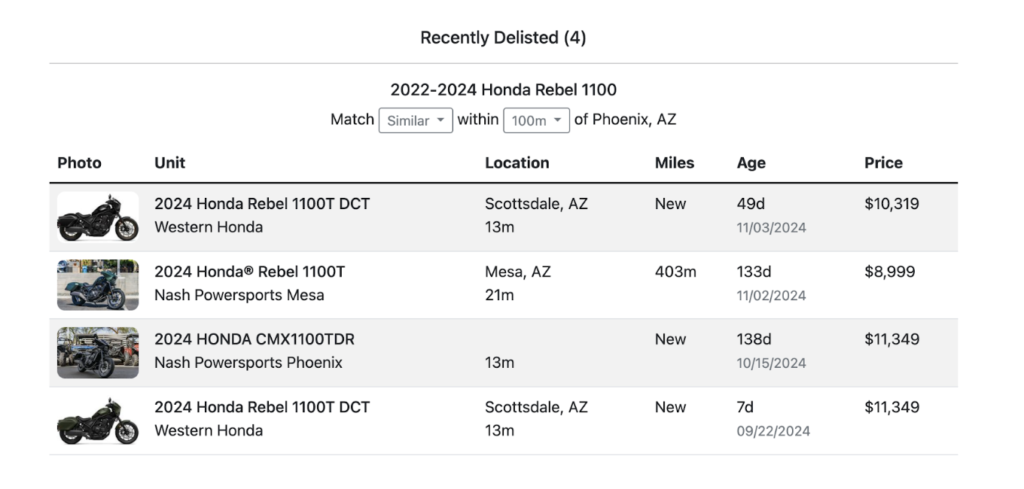Open the Nash Powersports Mesa bike photo
Screen dimensions: 1024x489
click(98, 285)
